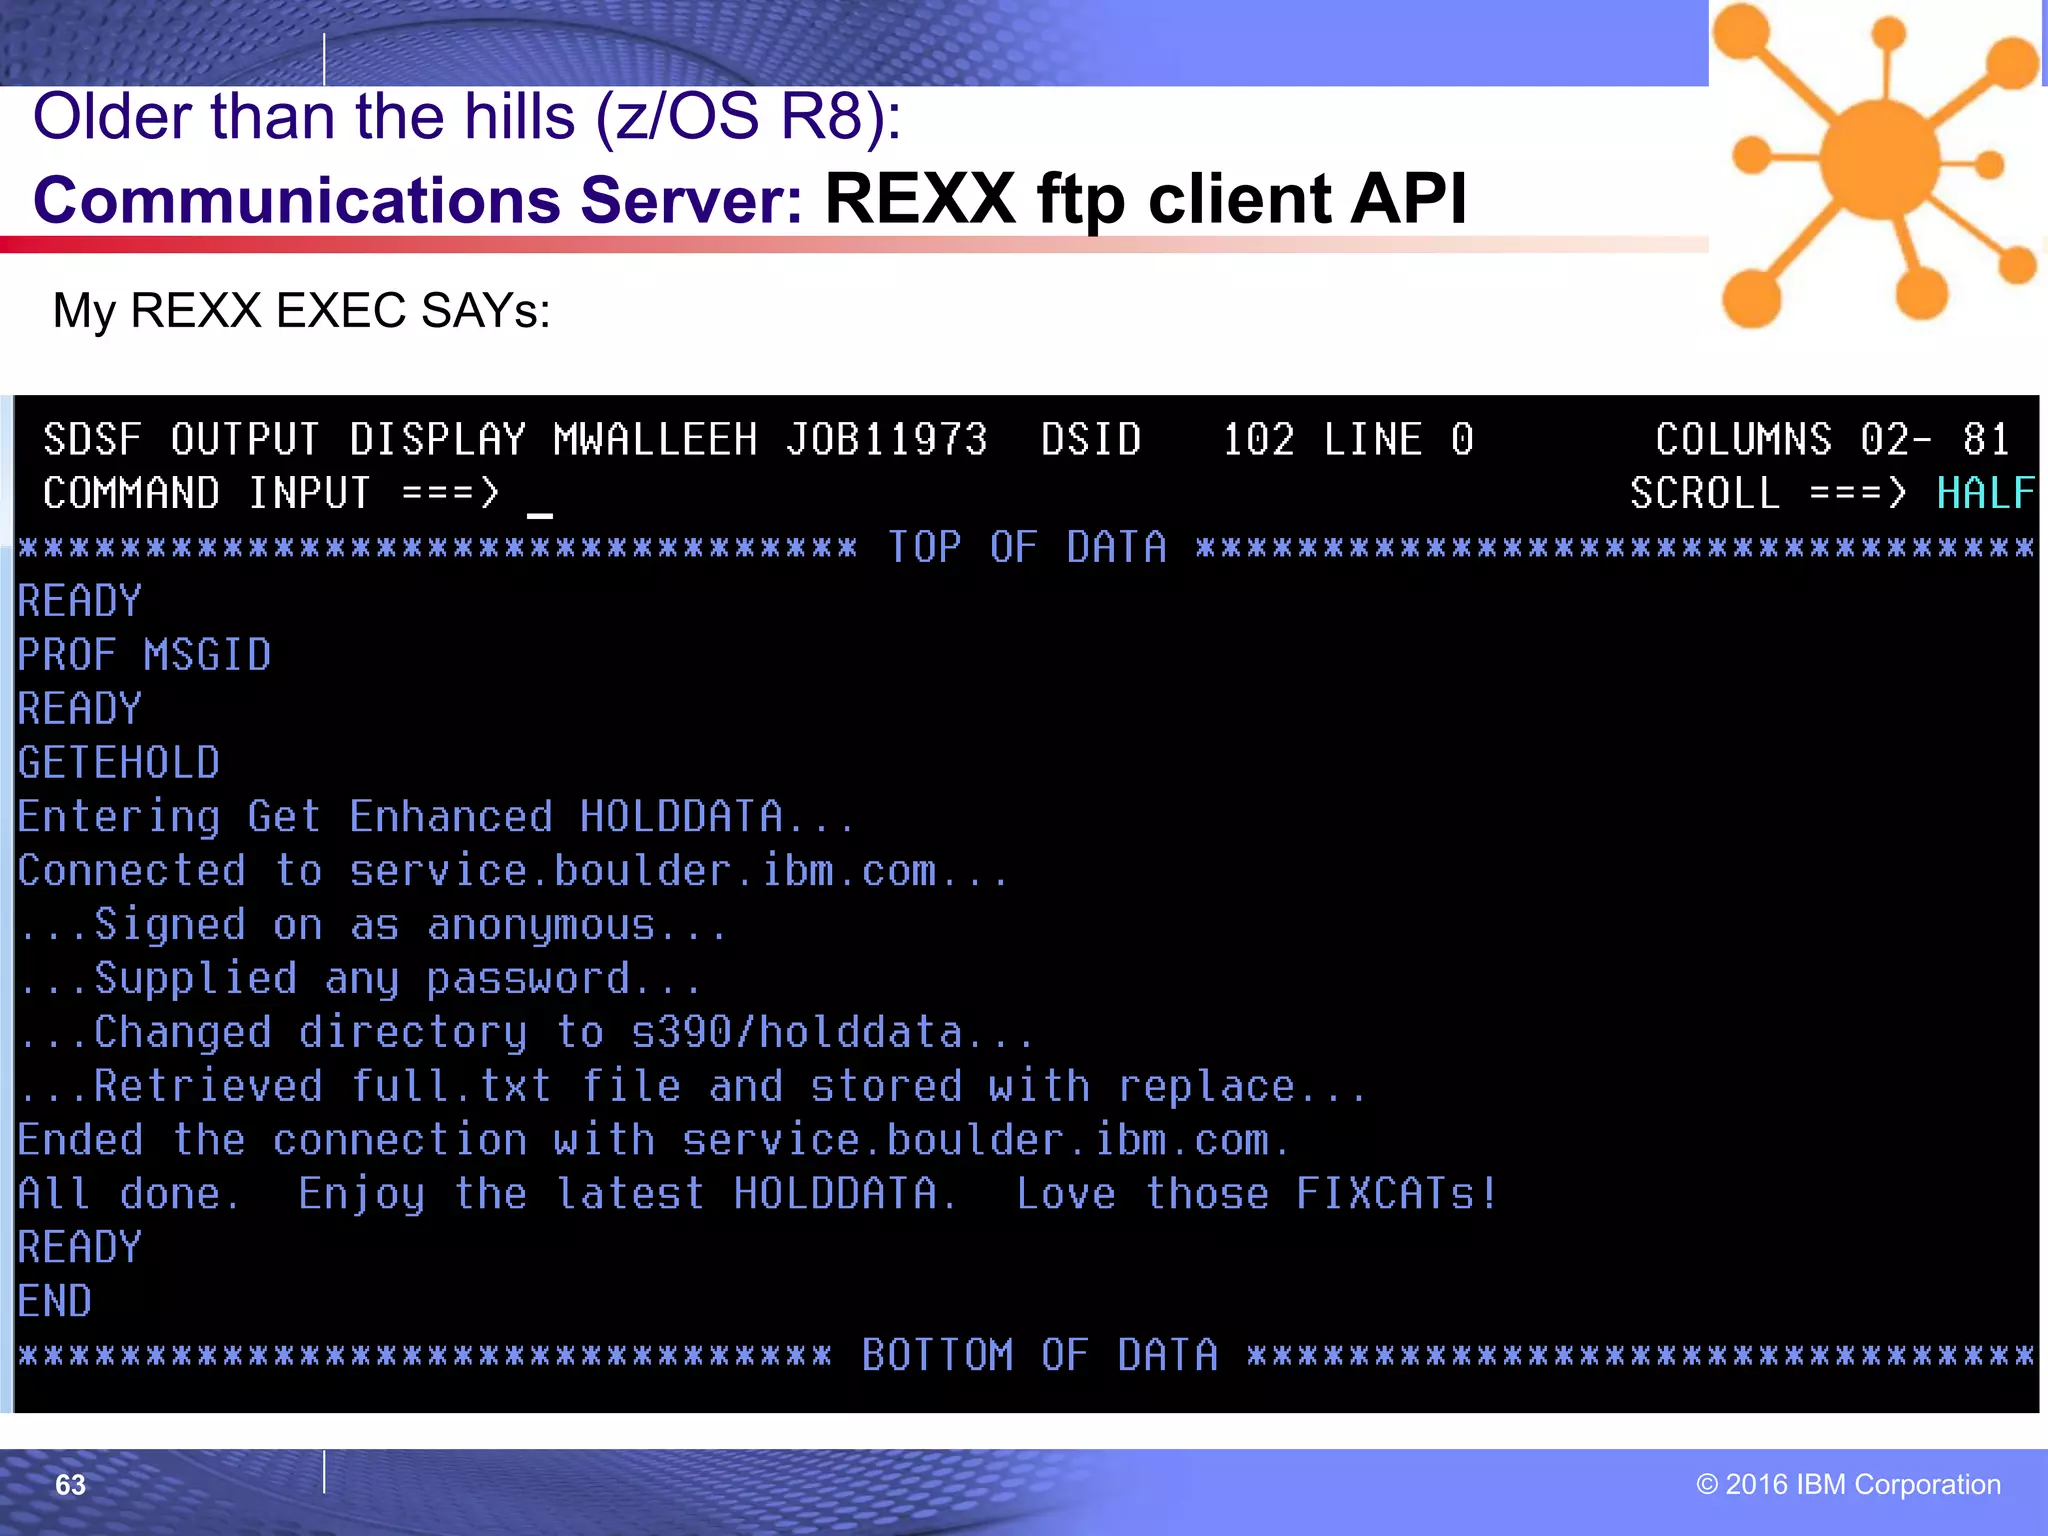
Task: Click the 'PROF MSGID' line
Action: [145, 655]
